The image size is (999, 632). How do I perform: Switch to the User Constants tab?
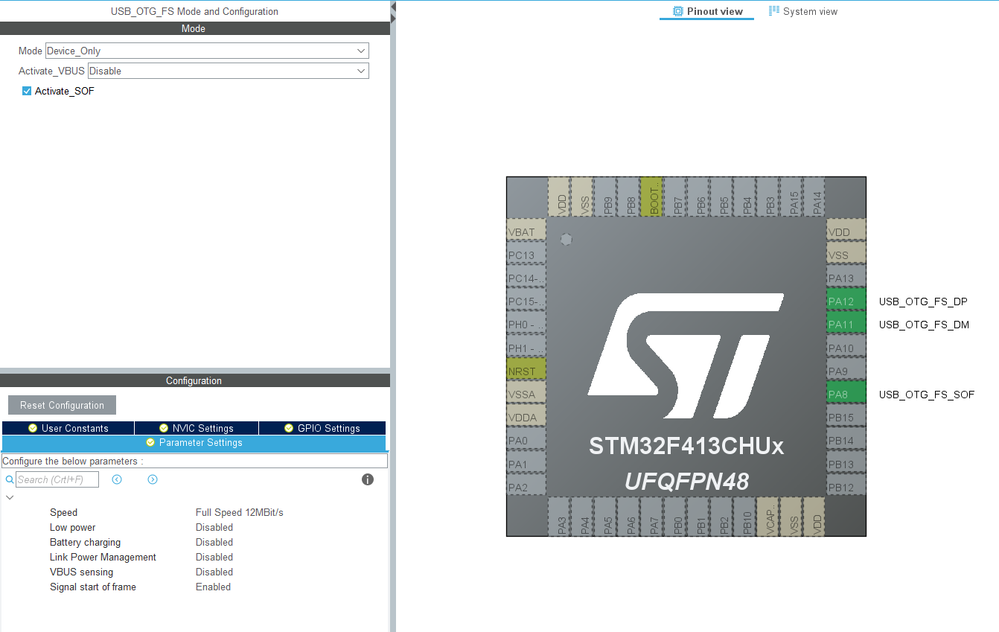point(68,428)
